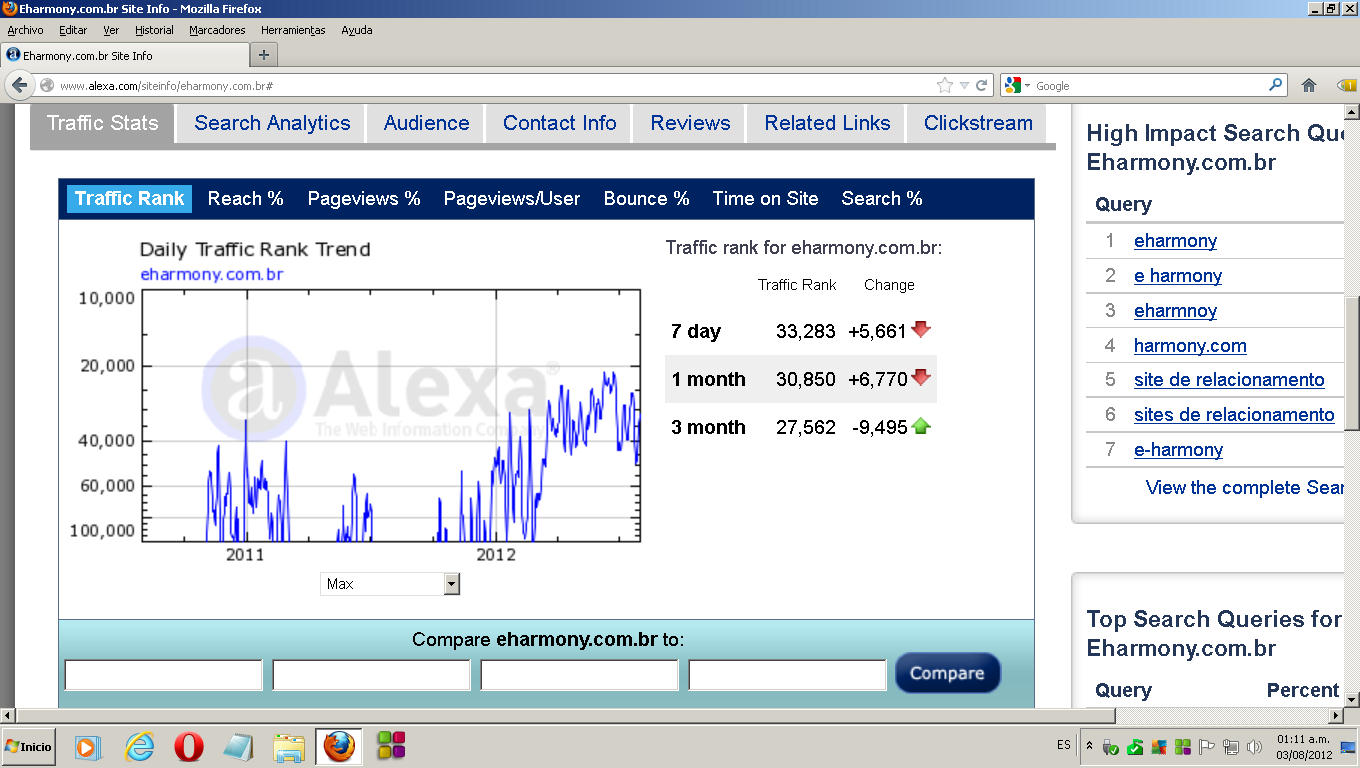Click the safely remove hardware tray icon
Screen dimensions: 1360x768
pos(1111,747)
